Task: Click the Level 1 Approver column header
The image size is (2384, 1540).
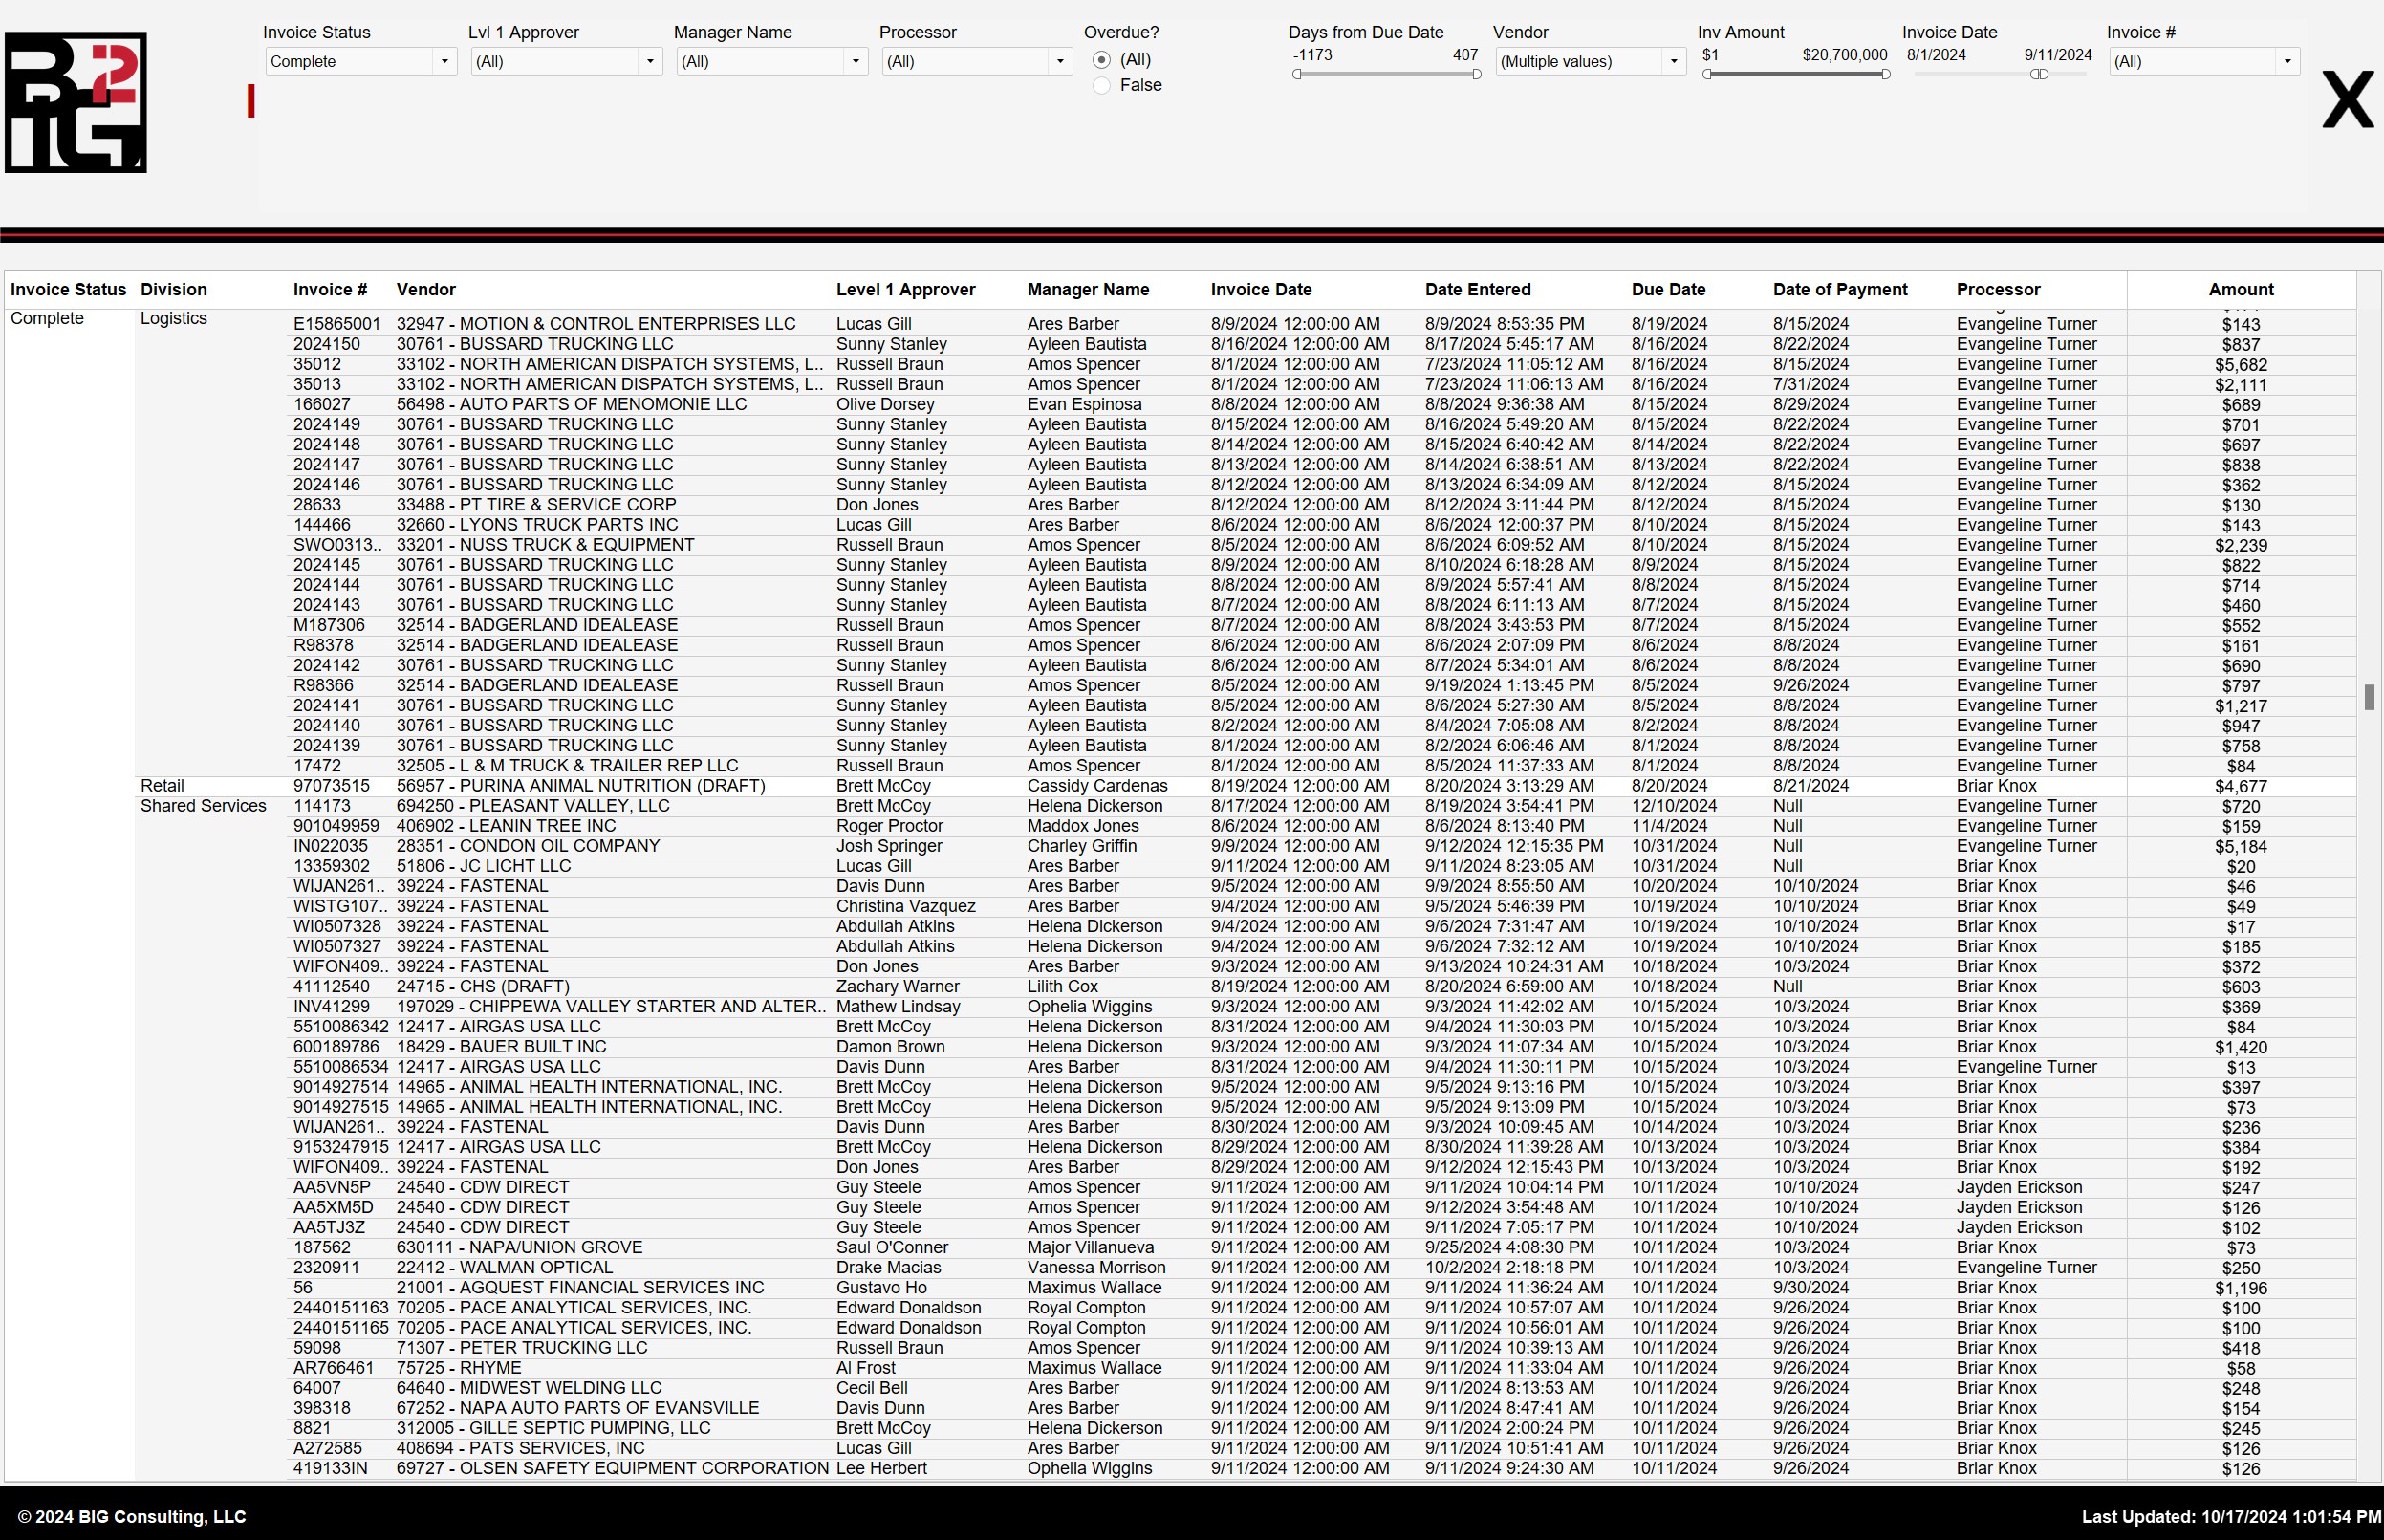Action: click(906, 290)
